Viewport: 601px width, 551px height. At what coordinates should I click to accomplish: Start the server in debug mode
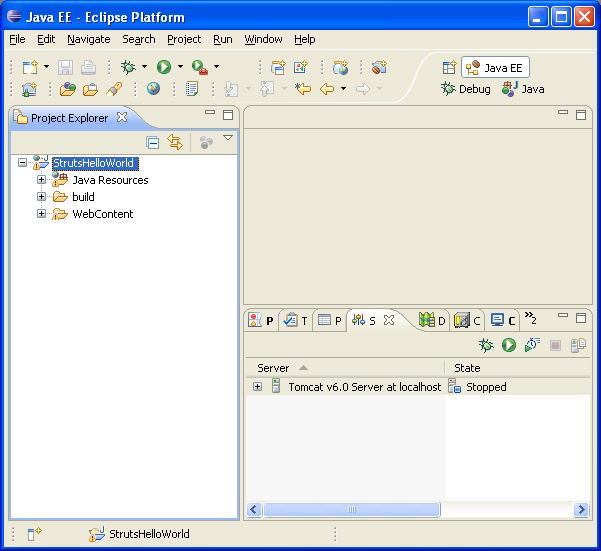pos(486,345)
